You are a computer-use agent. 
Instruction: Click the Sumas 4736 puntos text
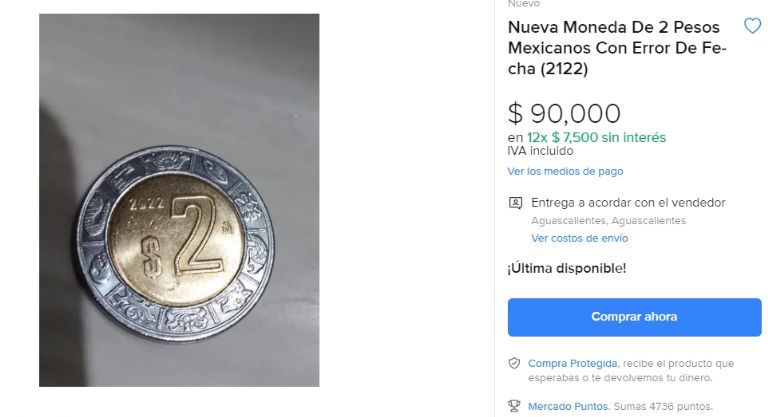coord(663,406)
